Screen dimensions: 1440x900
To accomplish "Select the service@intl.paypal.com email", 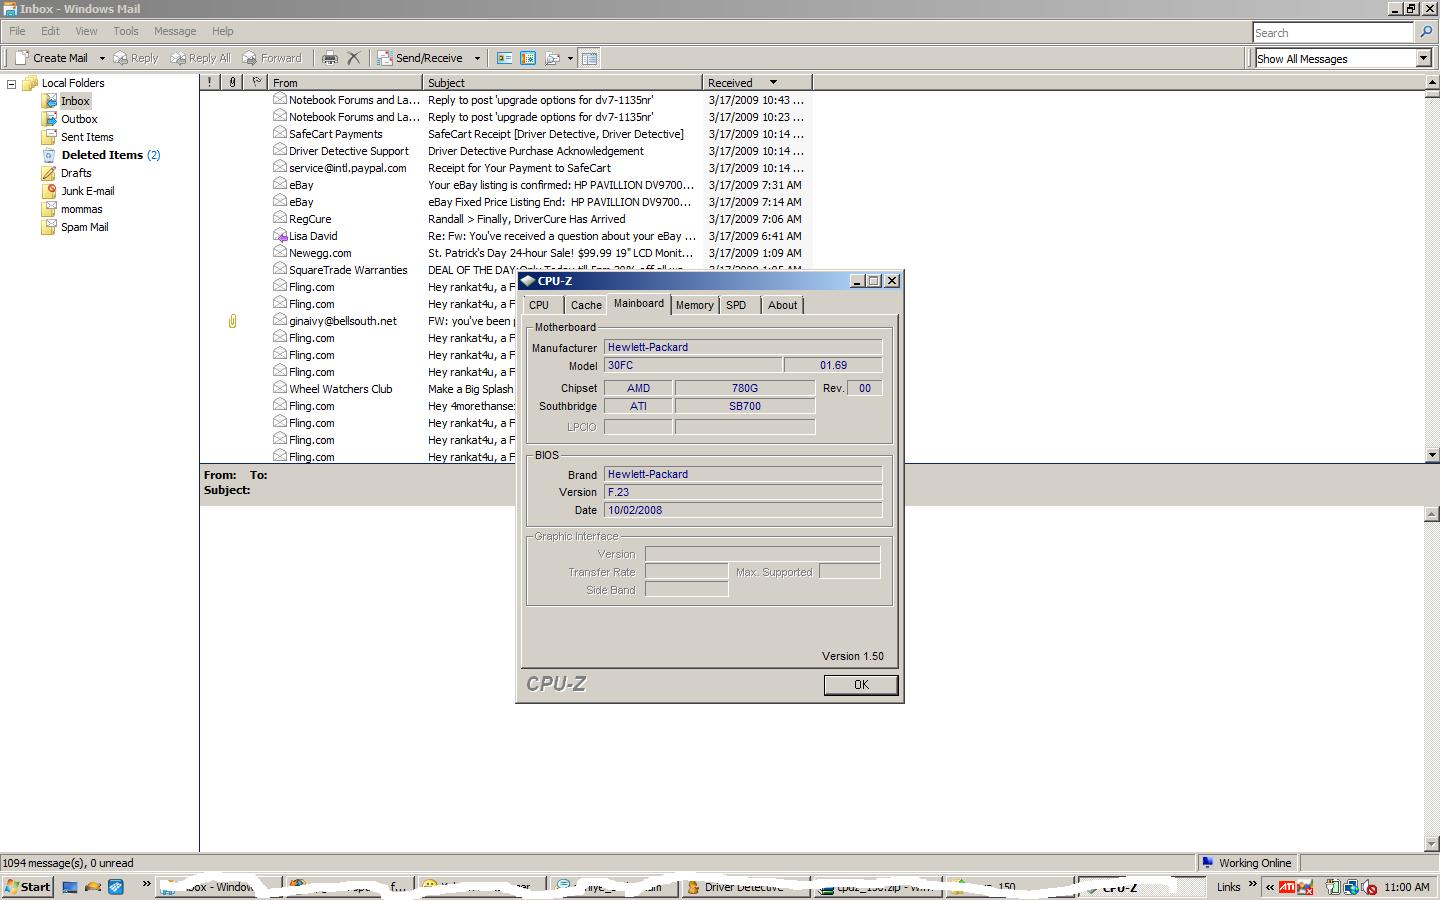I will click(x=506, y=168).
